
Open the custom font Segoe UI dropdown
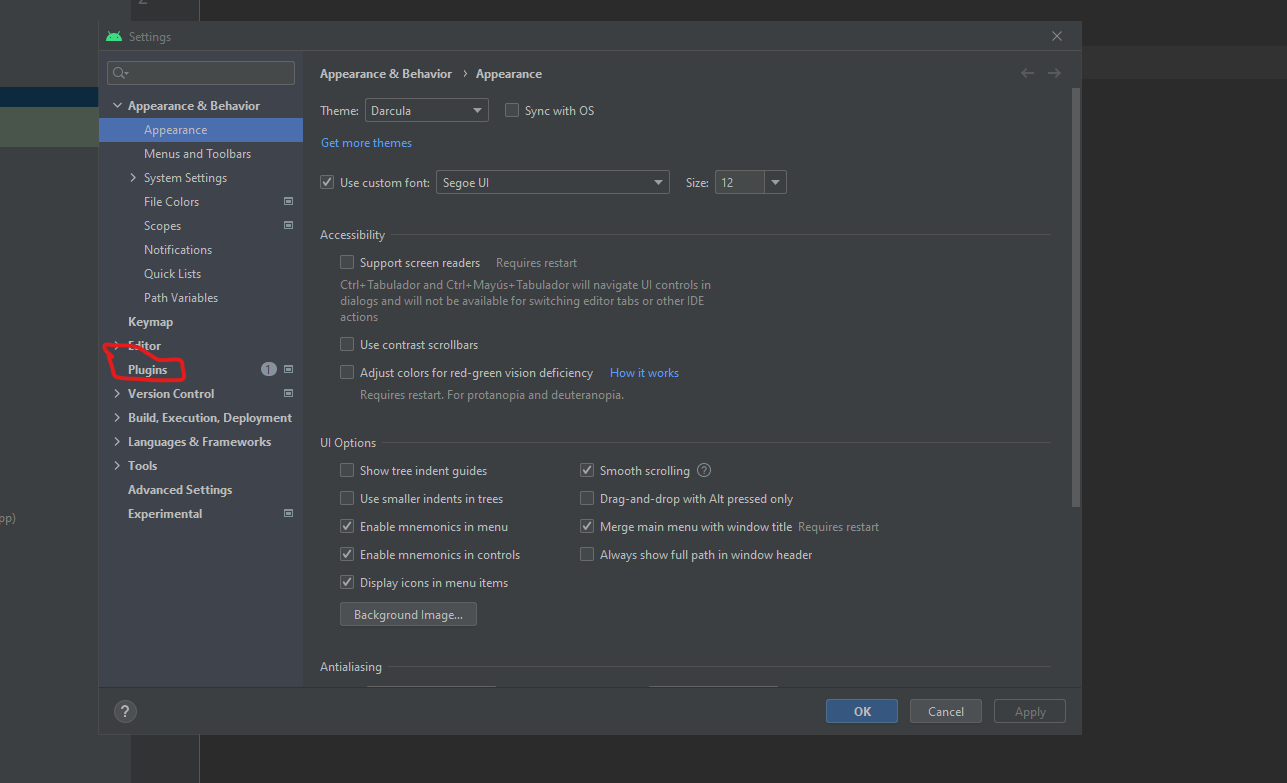(552, 183)
